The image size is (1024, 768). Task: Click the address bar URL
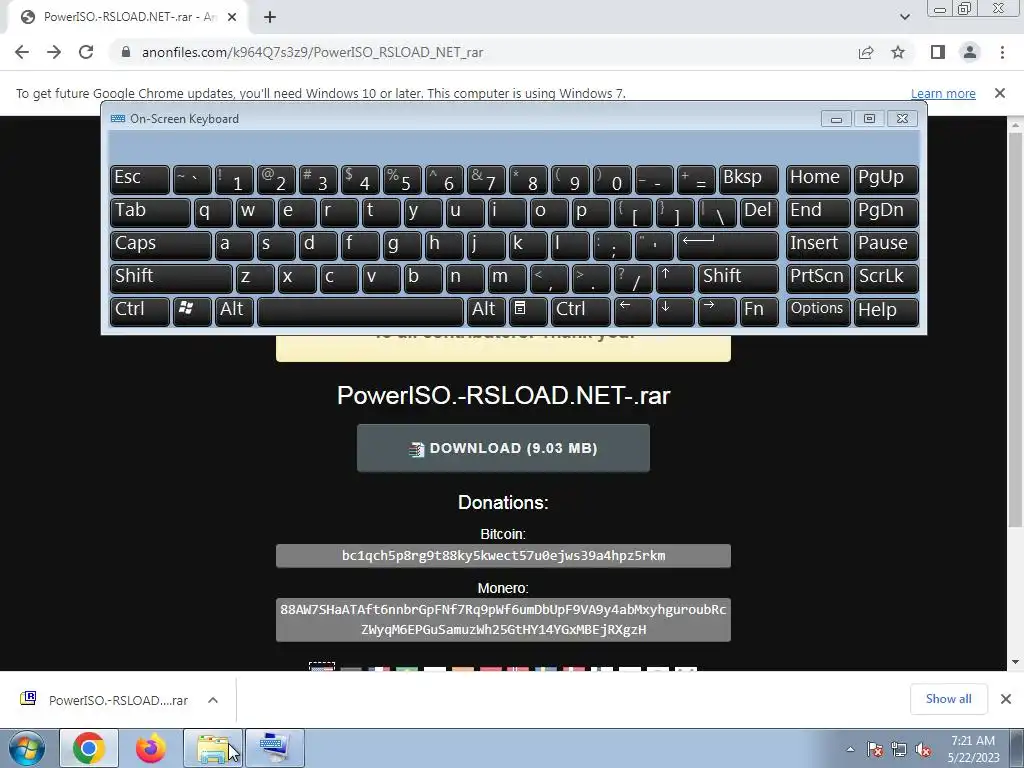click(x=312, y=52)
